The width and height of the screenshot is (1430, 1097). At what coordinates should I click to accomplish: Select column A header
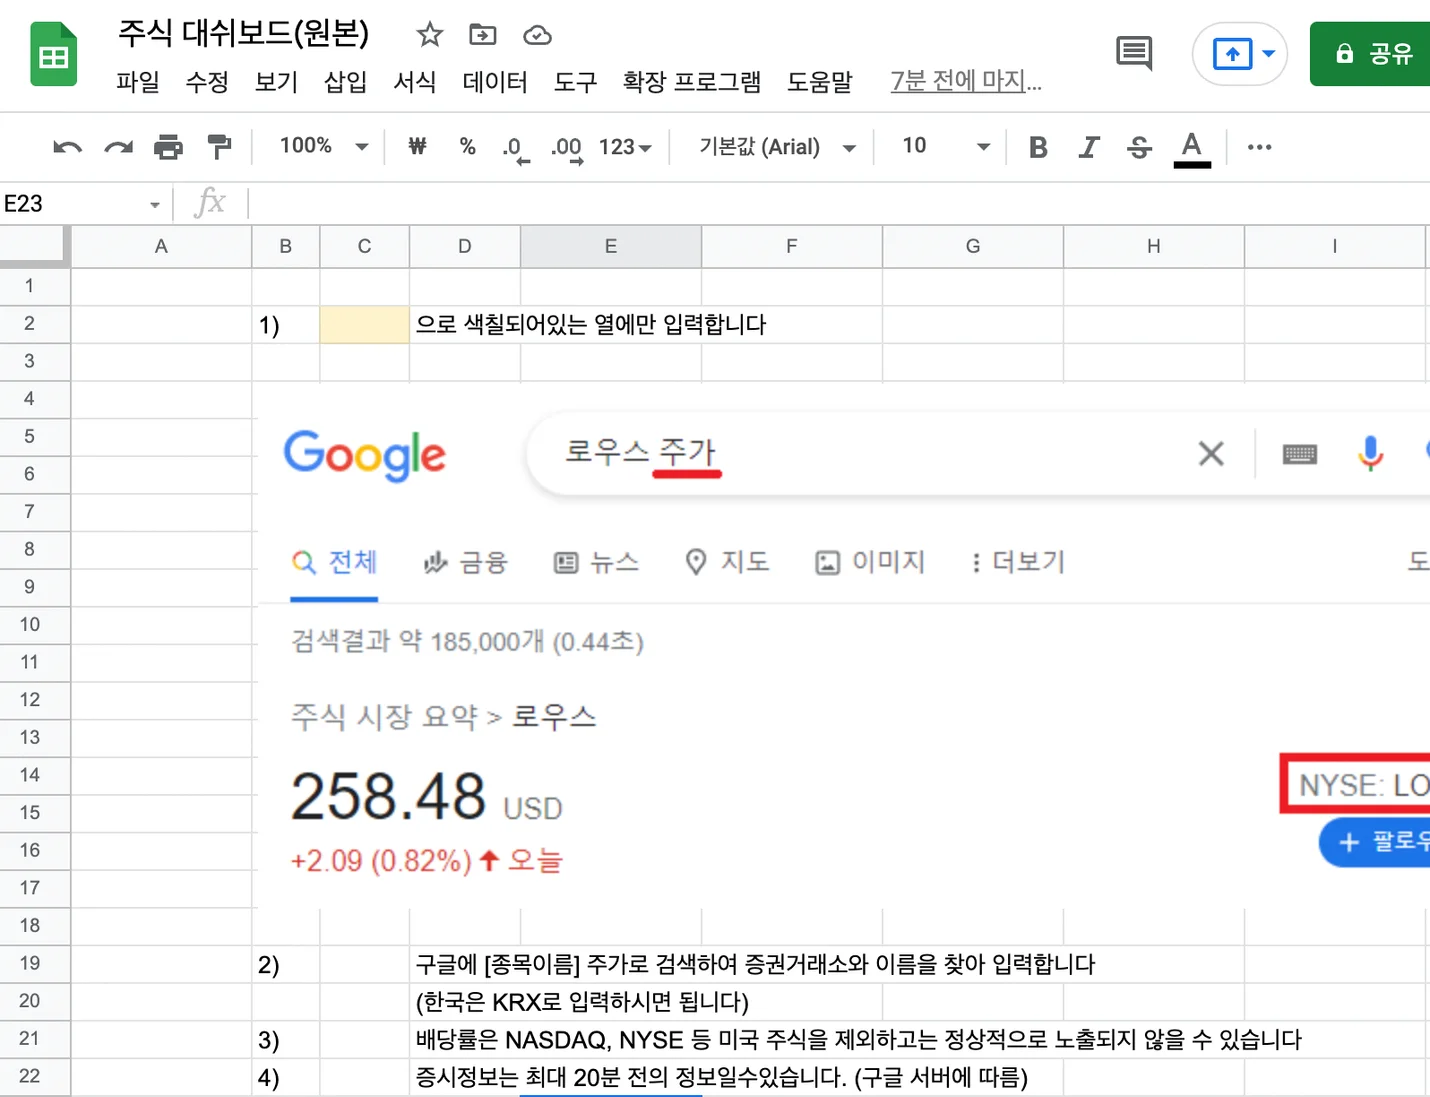[161, 246]
